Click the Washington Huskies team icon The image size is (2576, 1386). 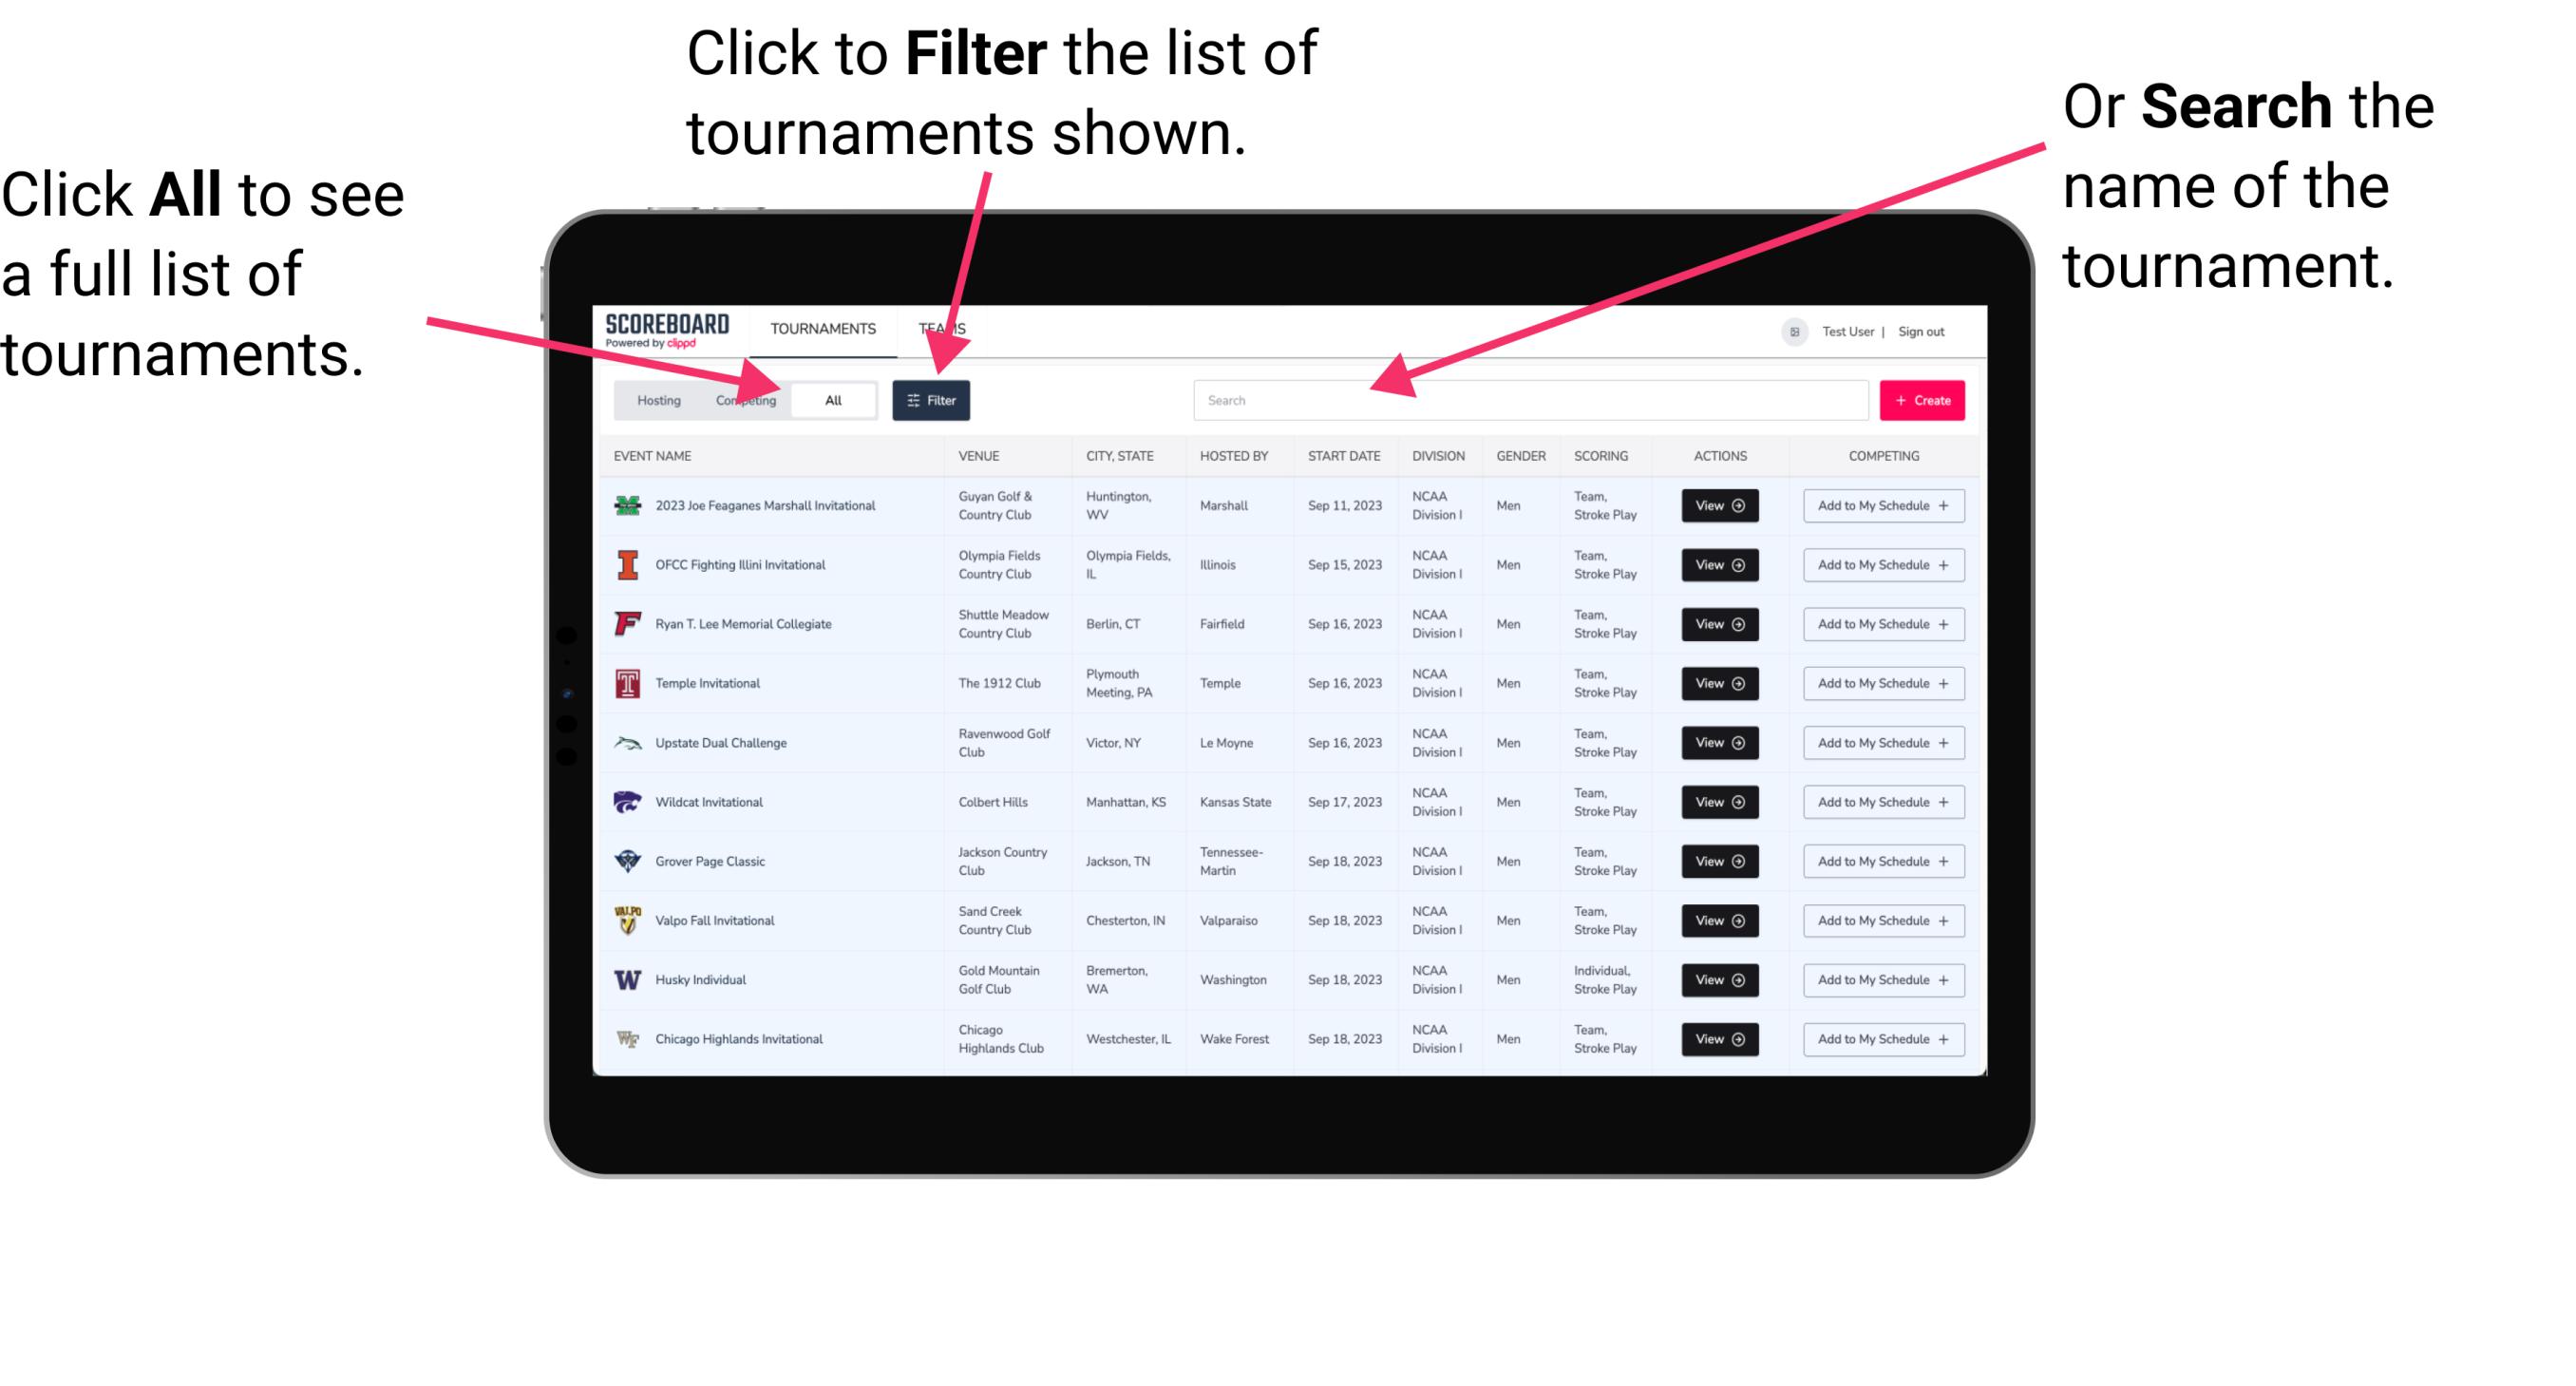pos(630,979)
